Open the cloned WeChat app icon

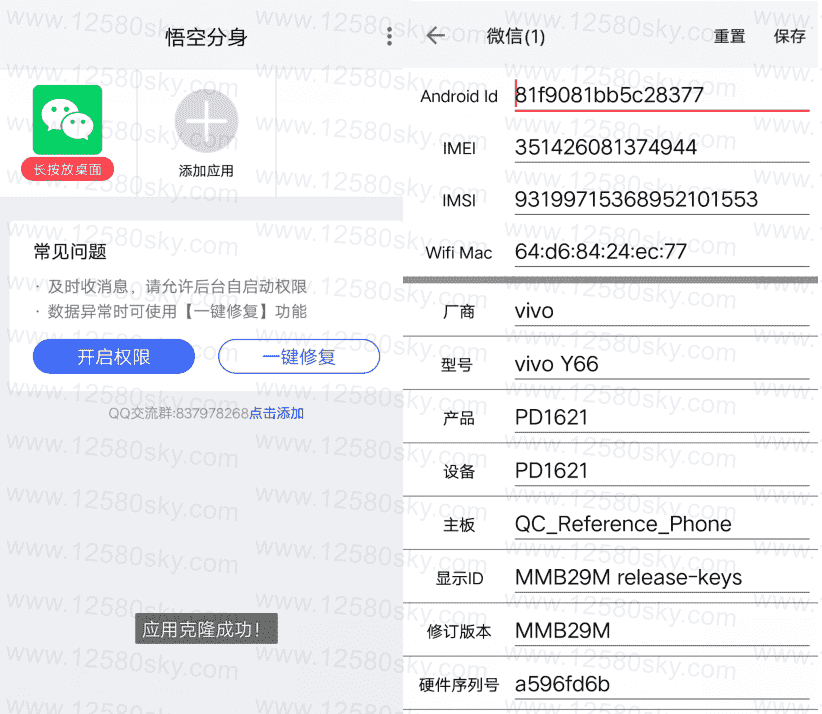(67, 120)
